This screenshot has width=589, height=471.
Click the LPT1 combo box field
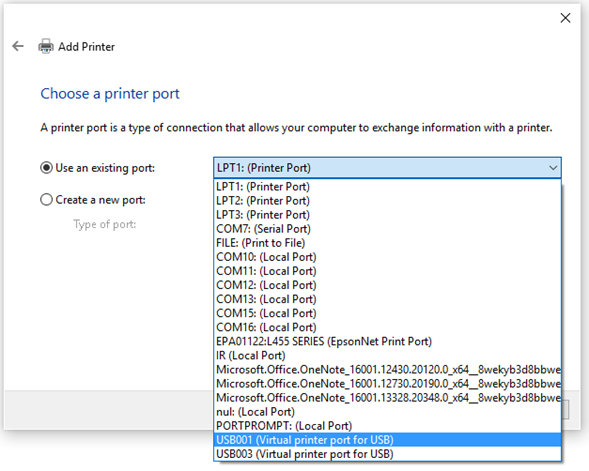pos(387,168)
